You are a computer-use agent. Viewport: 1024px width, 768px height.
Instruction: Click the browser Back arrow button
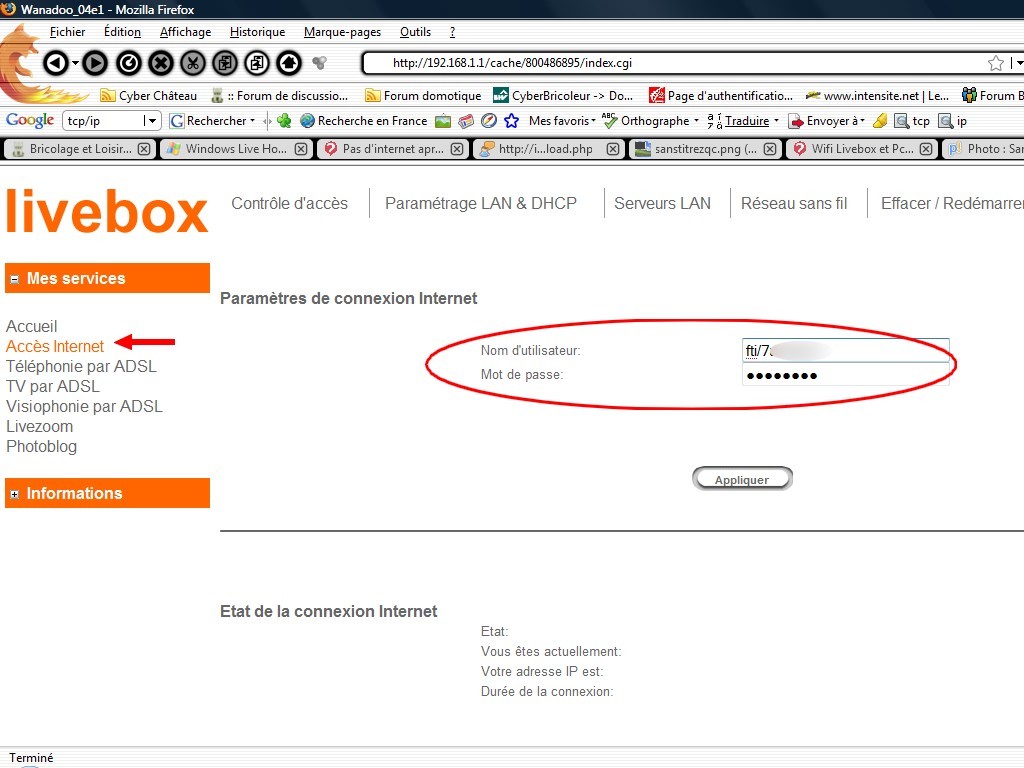coord(56,63)
